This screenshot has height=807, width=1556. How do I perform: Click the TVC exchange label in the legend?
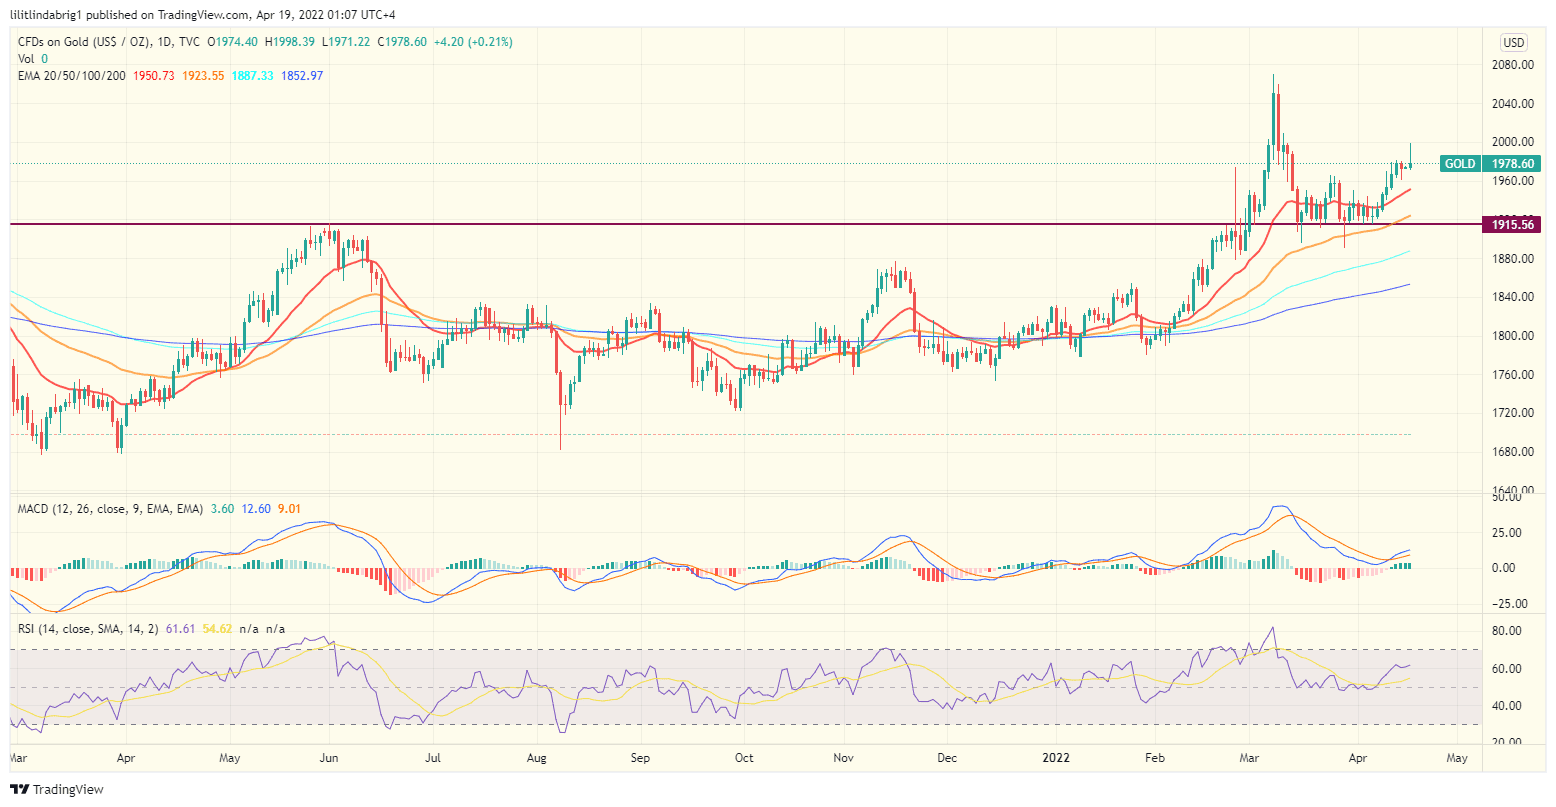tap(186, 42)
